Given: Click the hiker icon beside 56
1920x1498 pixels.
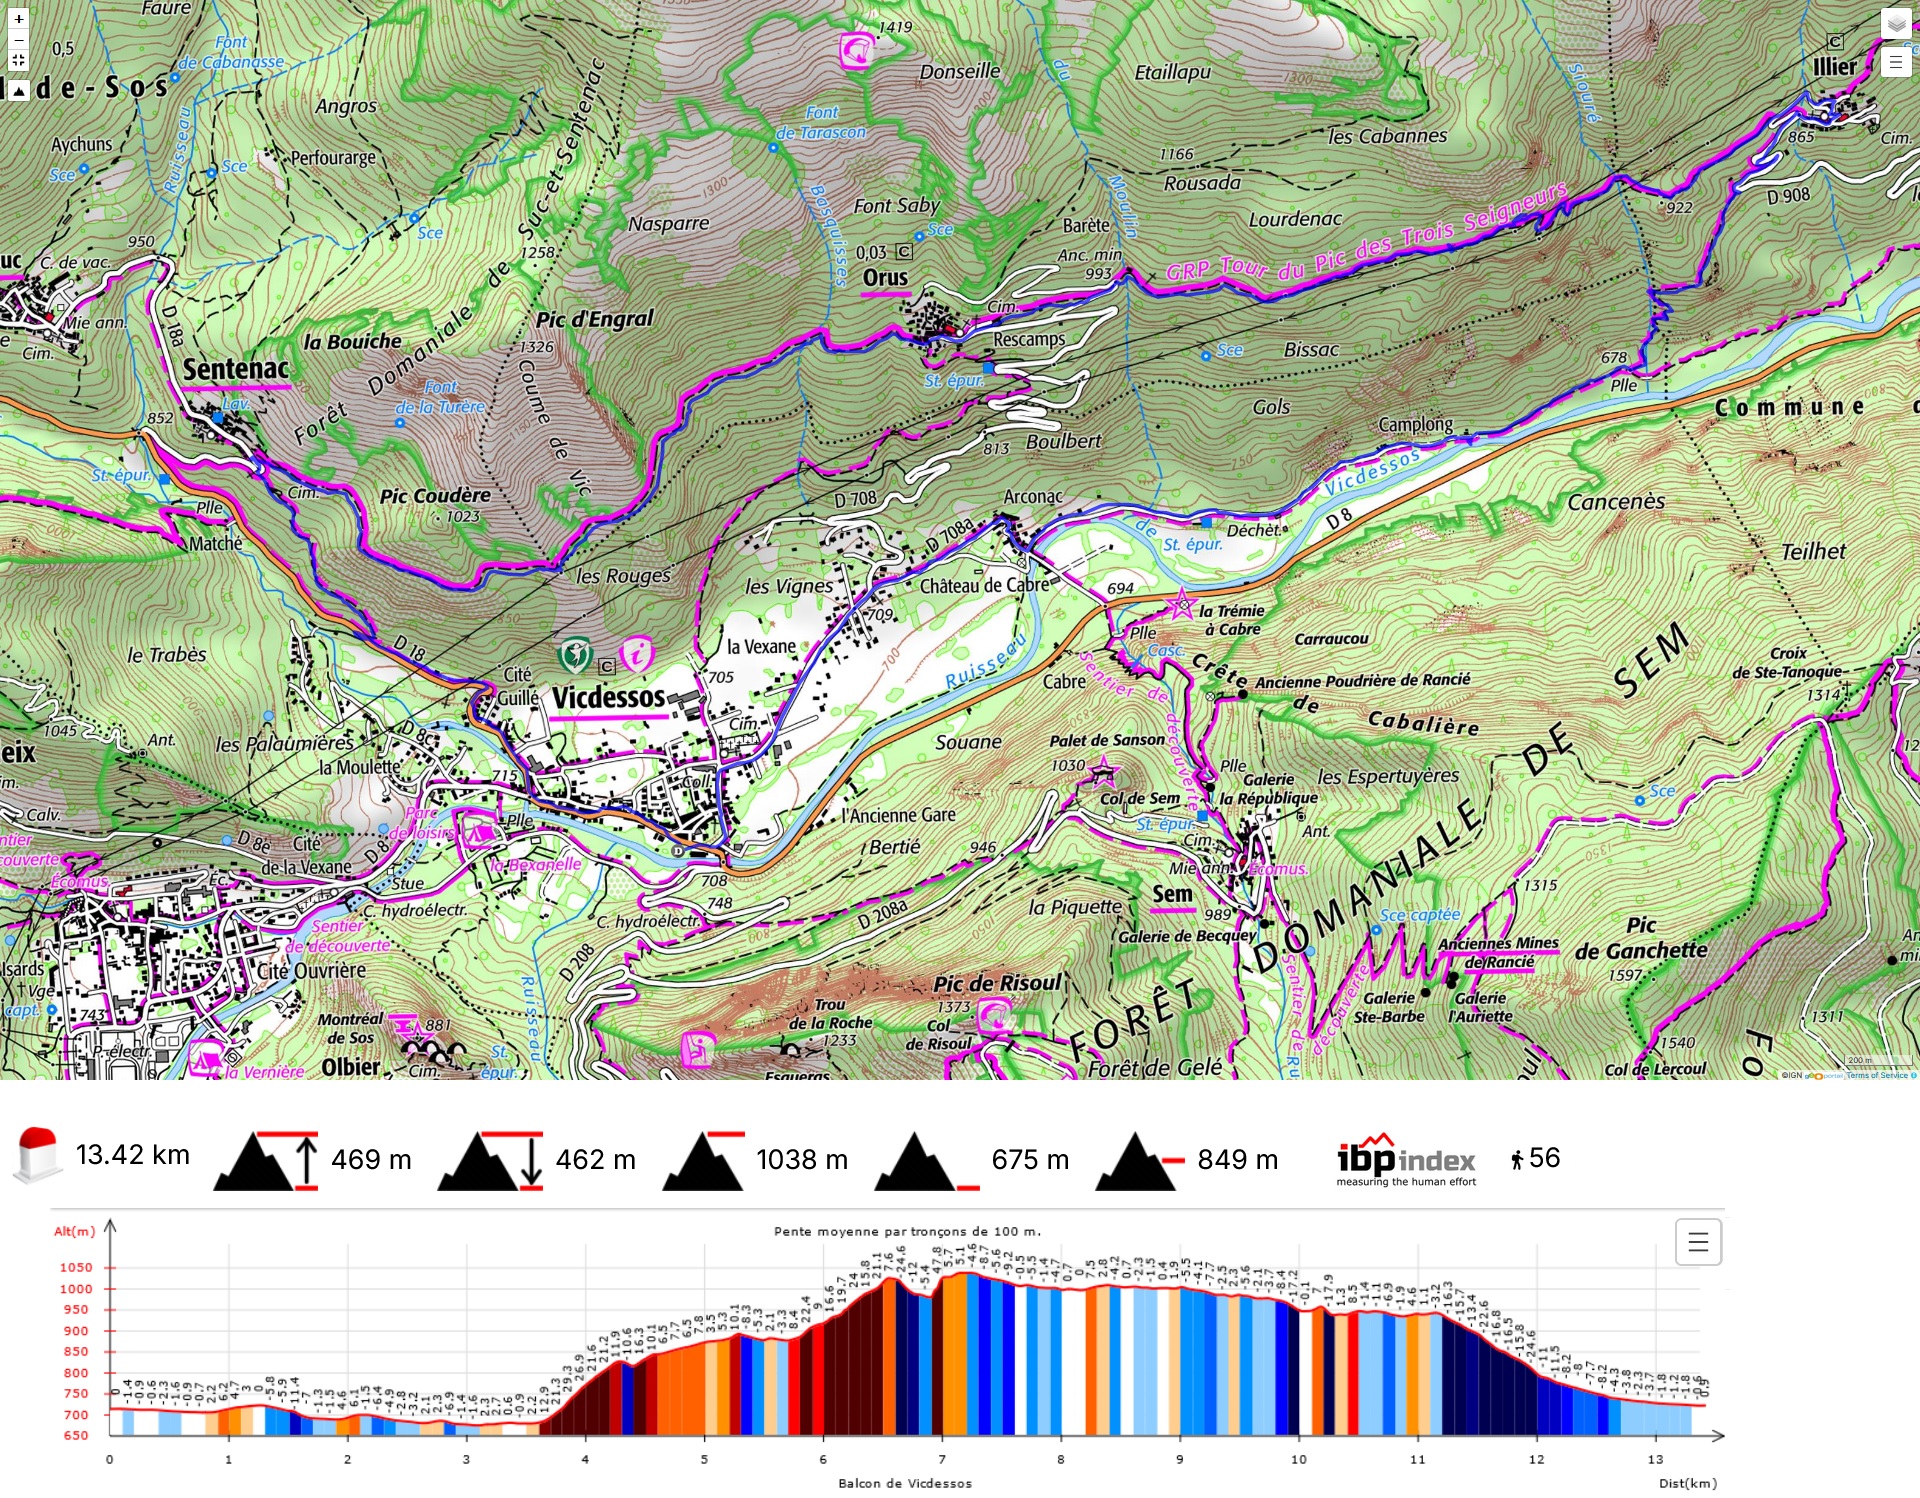Looking at the screenshot, I should [1517, 1159].
